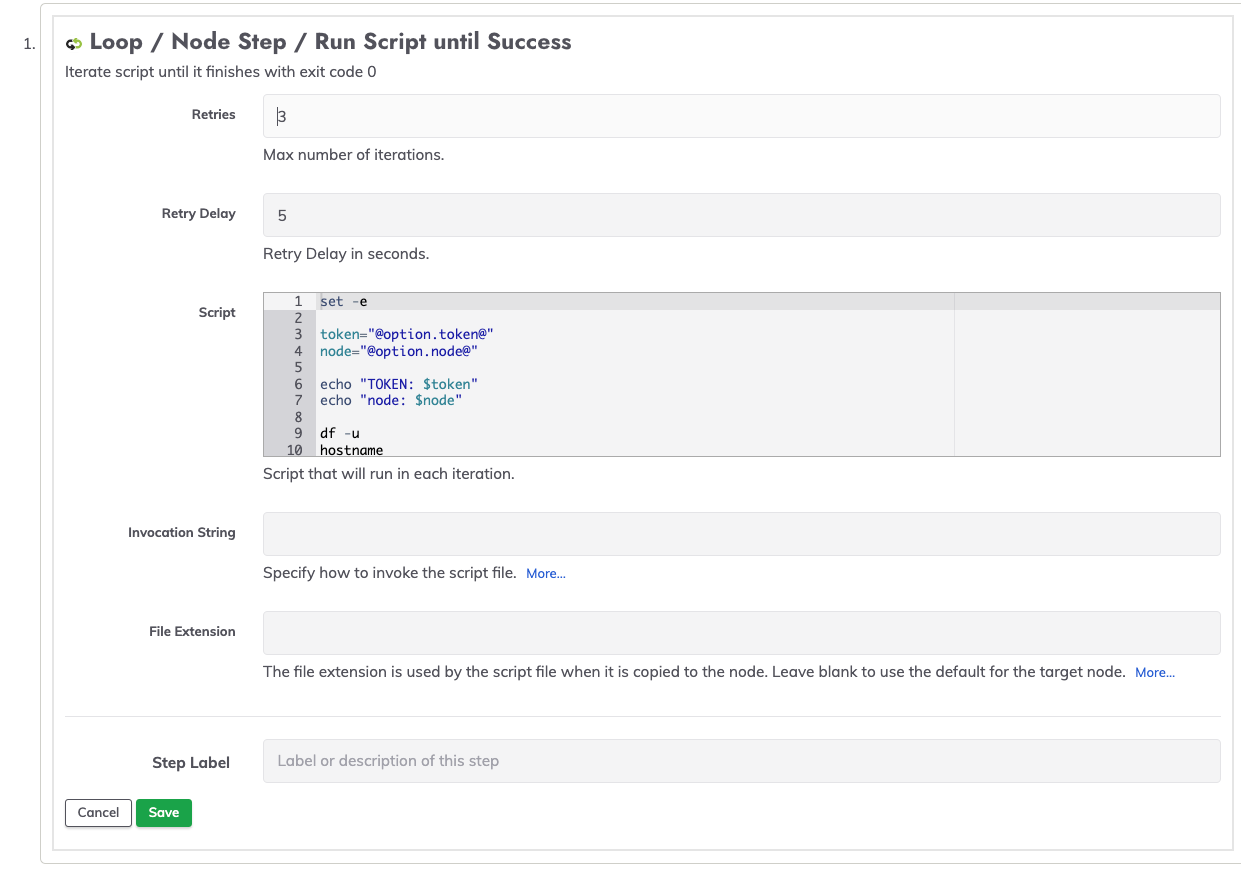Open More link for Invocation String help

[546, 574]
